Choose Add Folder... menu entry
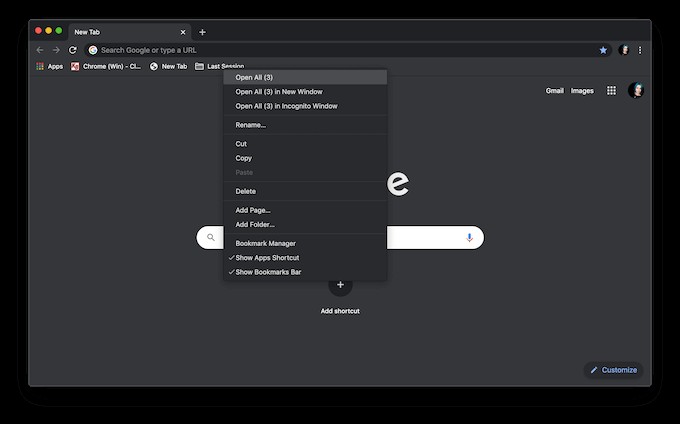The height and width of the screenshot is (424, 680). pos(305,225)
